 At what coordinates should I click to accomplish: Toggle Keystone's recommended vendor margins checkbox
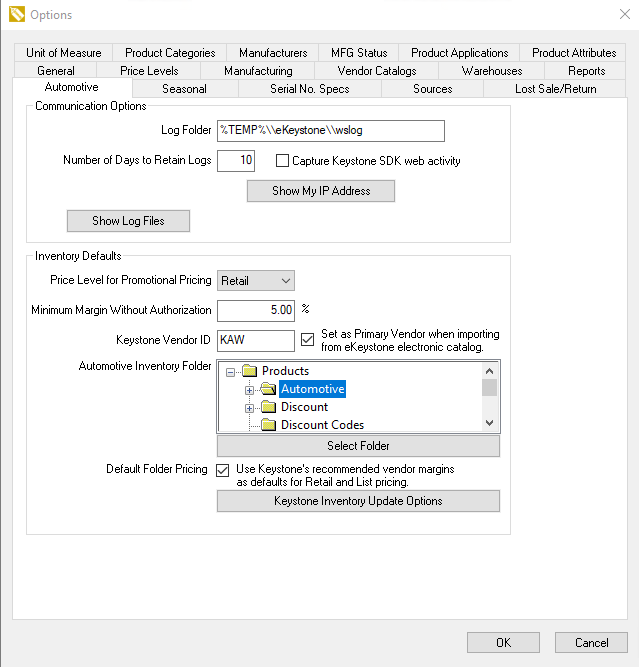(224, 469)
